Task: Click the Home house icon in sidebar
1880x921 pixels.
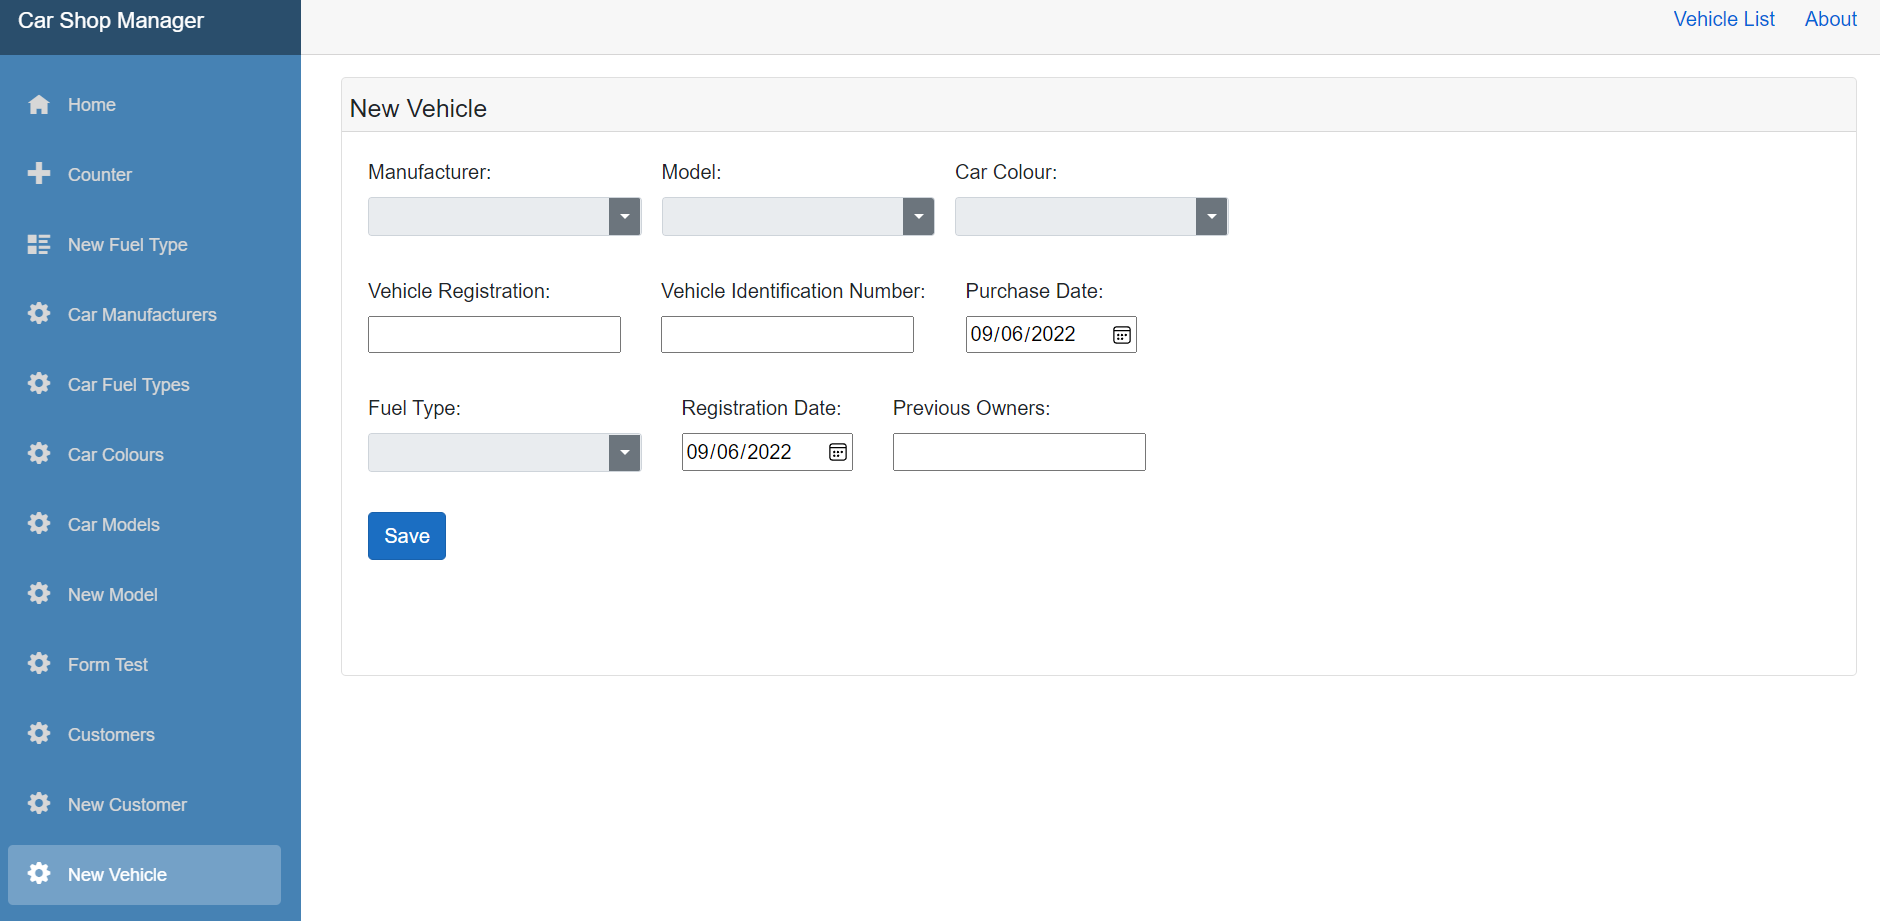Action: 39,105
